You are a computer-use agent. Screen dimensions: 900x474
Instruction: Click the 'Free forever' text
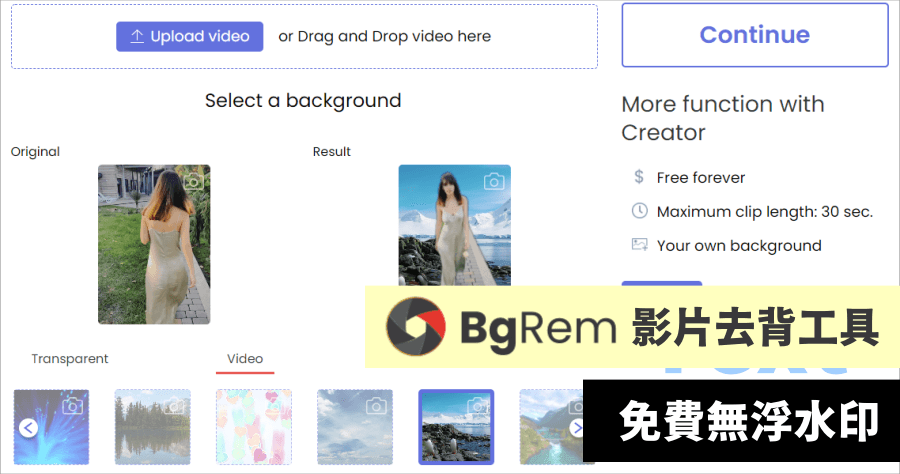pyautogui.click(x=701, y=178)
